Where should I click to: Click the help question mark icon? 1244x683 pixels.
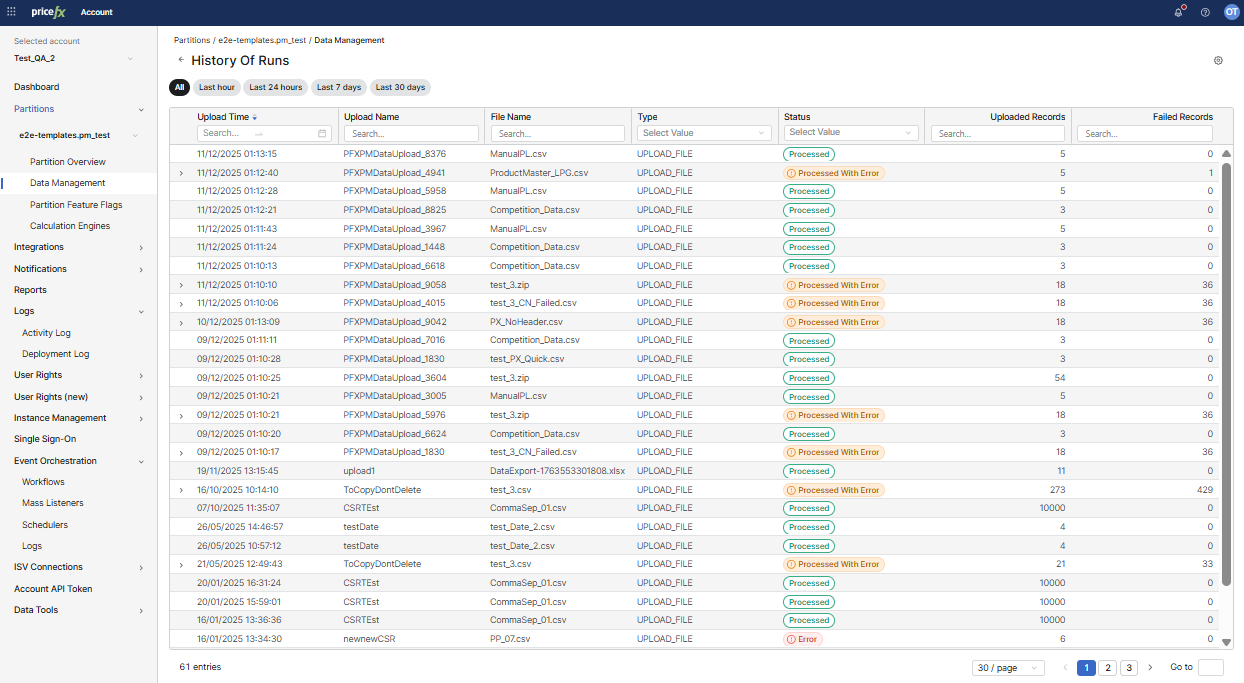tap(1205, 12)
